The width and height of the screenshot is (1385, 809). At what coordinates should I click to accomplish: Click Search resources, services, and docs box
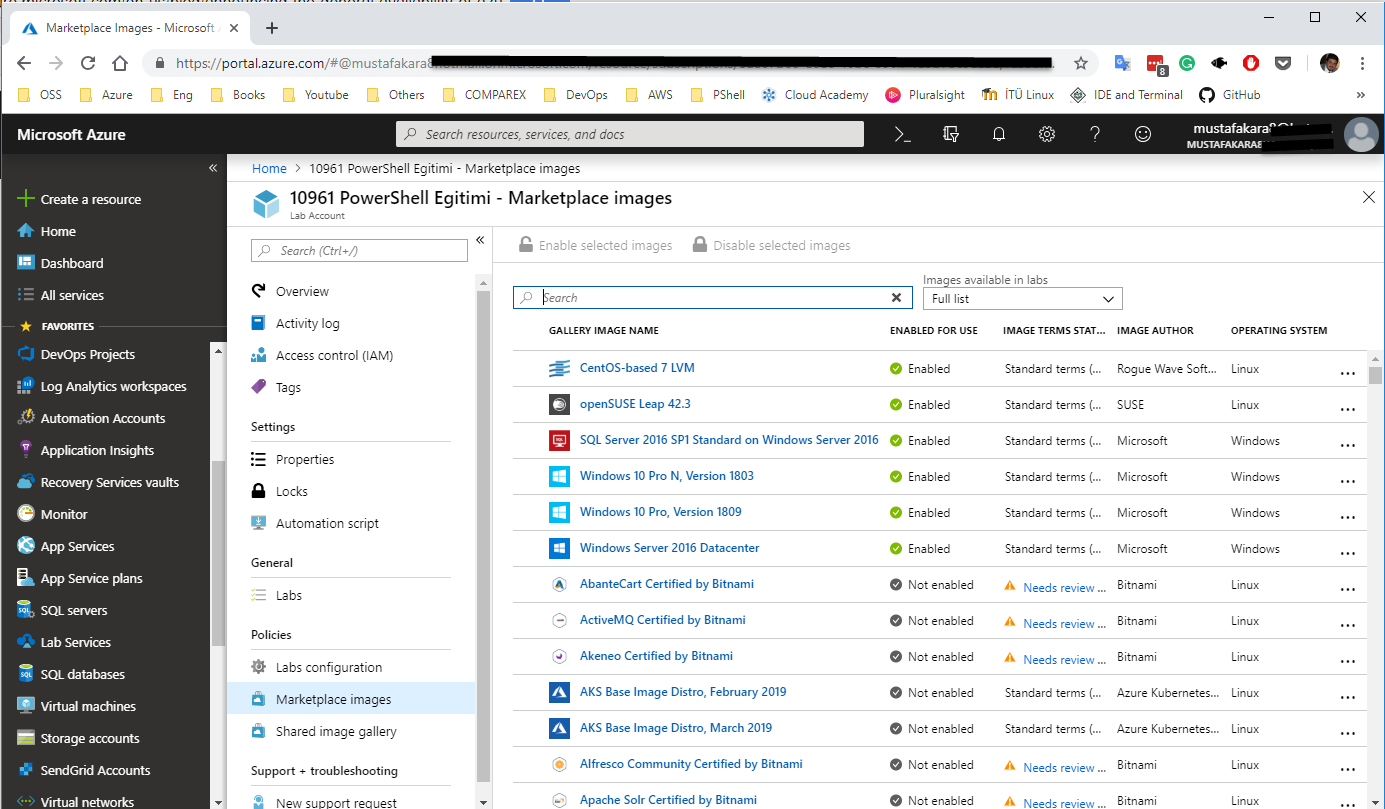pyautogui.click(x=630, y=134)
